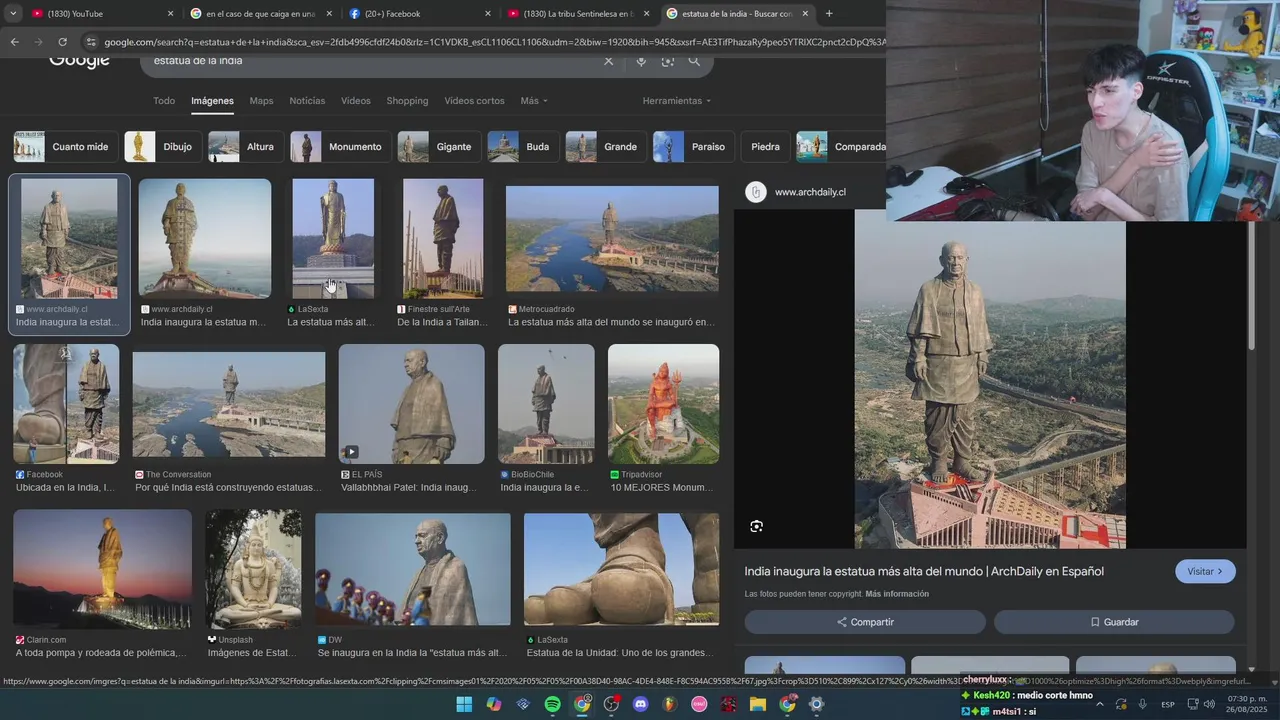1280x720 pixels.
Task: Open the Metrocuadrado river statue thumbnail
Action: click(612, 239)
